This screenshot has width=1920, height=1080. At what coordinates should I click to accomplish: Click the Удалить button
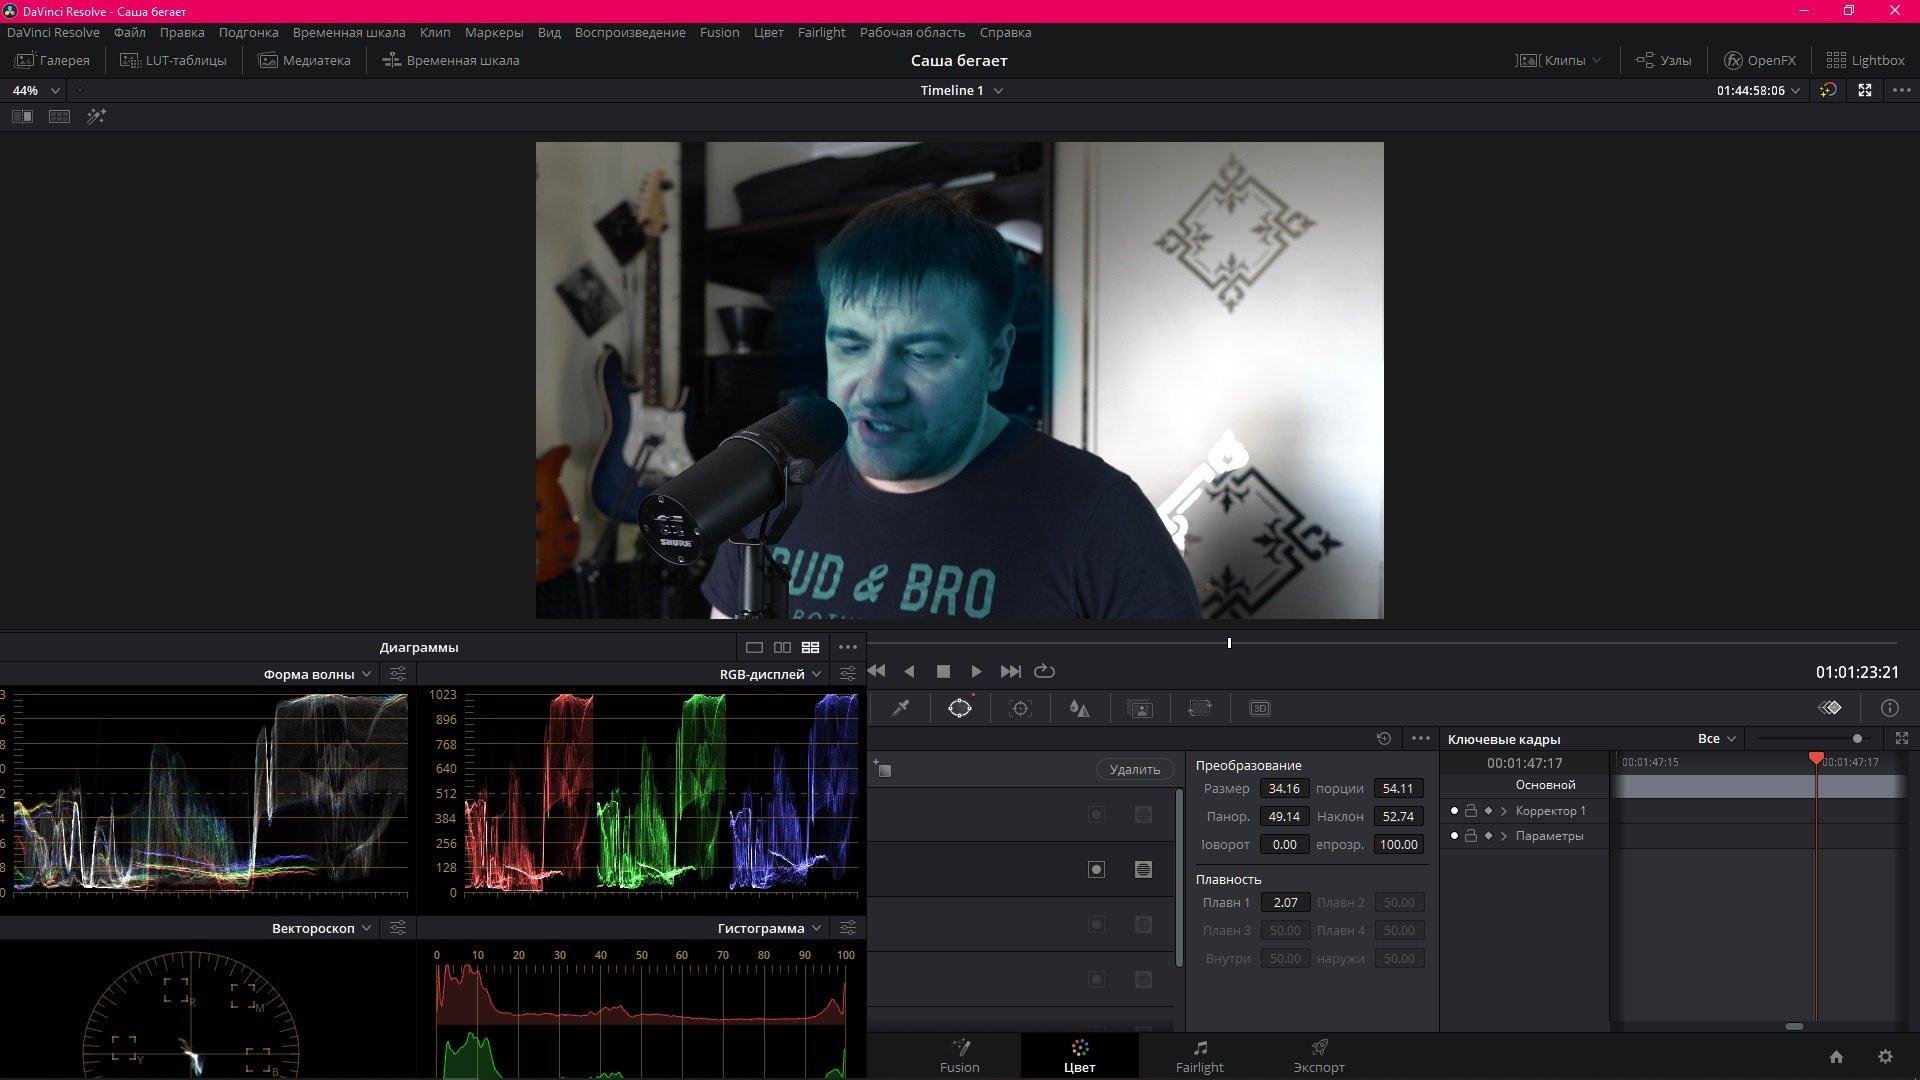(1134, 769)
